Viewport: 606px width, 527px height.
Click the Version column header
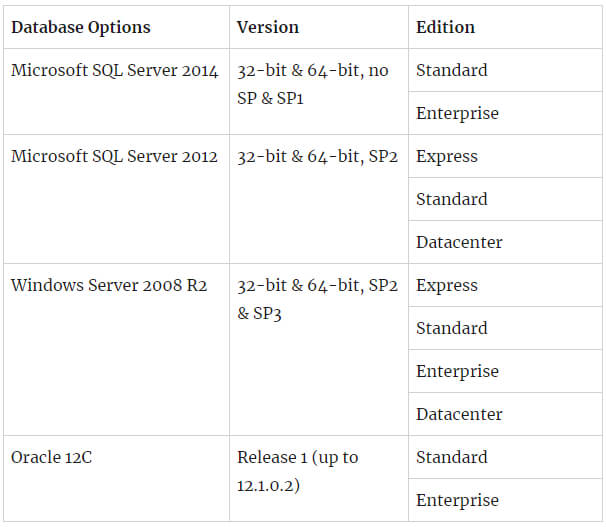pos(319,27)
